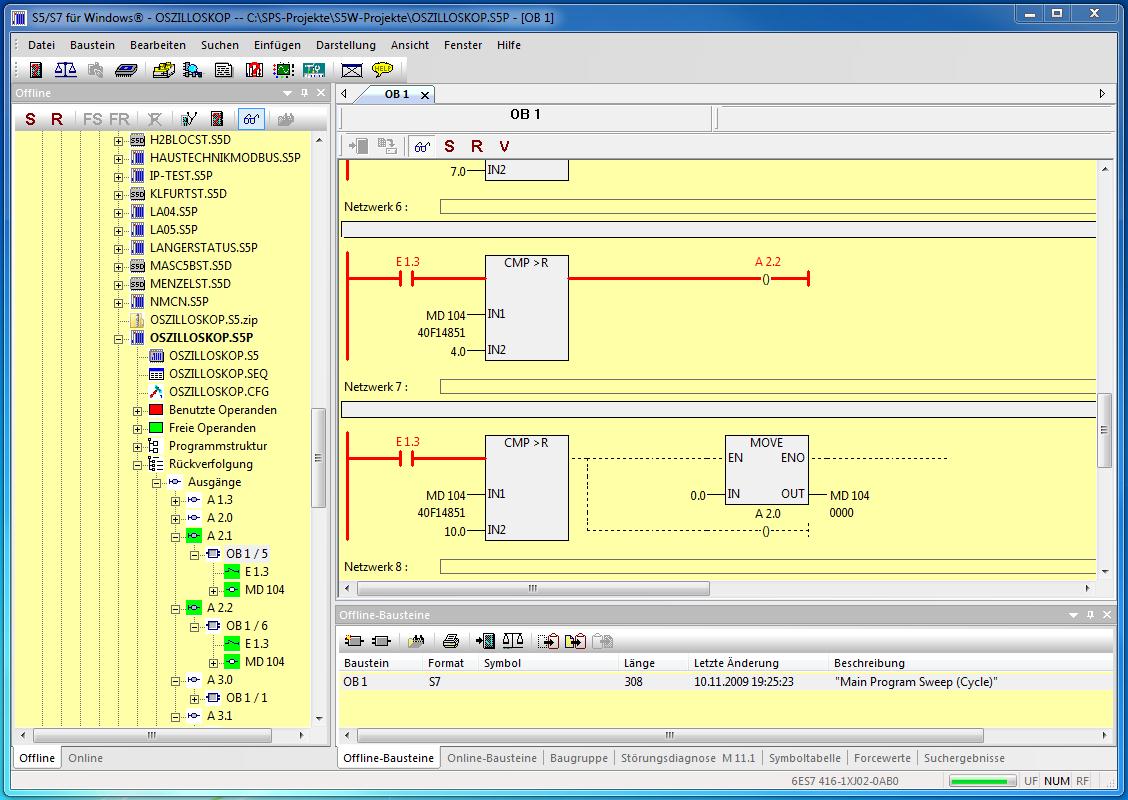The image size is (1128, 800).
Task: Expand the A 3.0 tree entry
Action: tap(177, 679)
